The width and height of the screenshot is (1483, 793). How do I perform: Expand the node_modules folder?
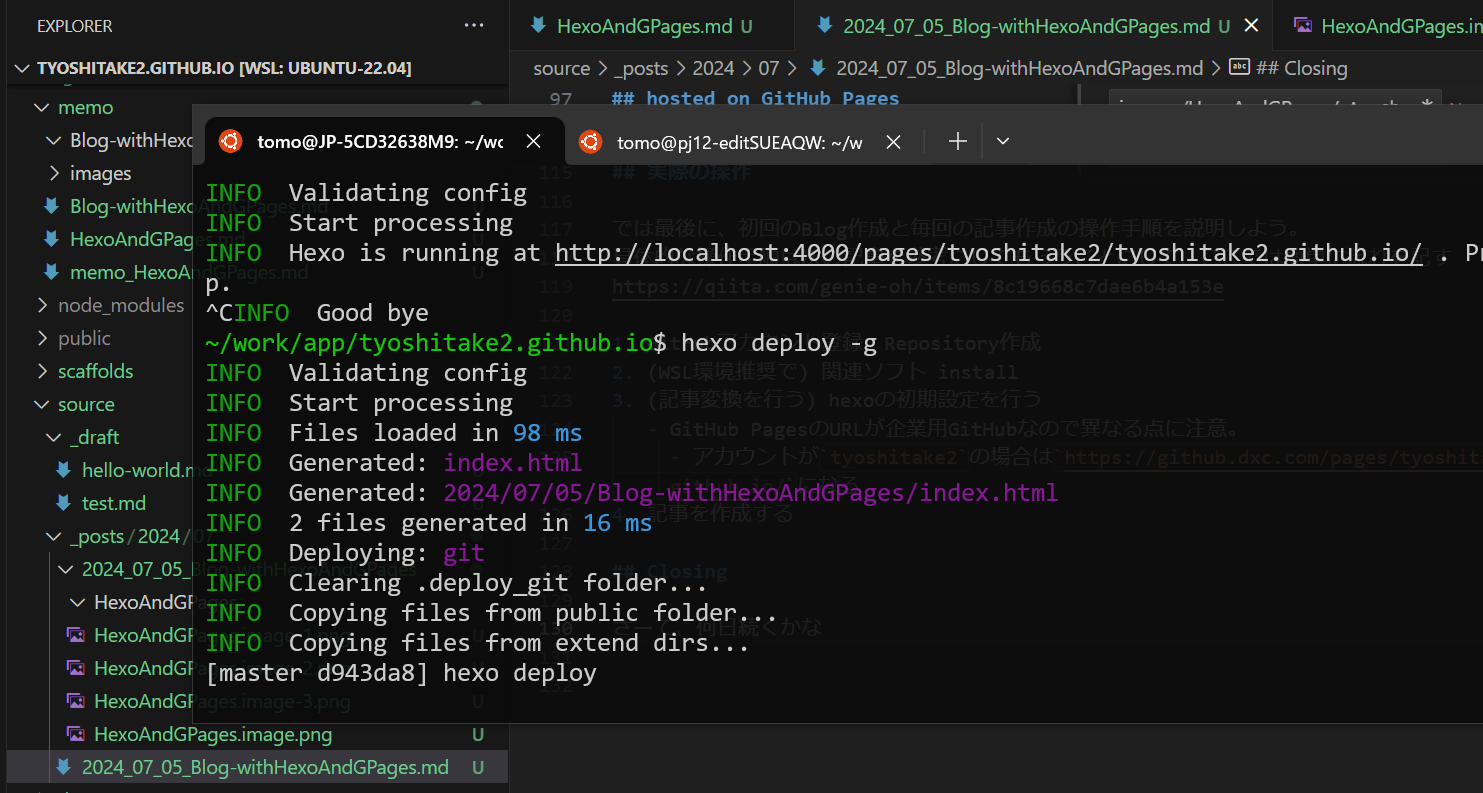click(x=120, y=305)
